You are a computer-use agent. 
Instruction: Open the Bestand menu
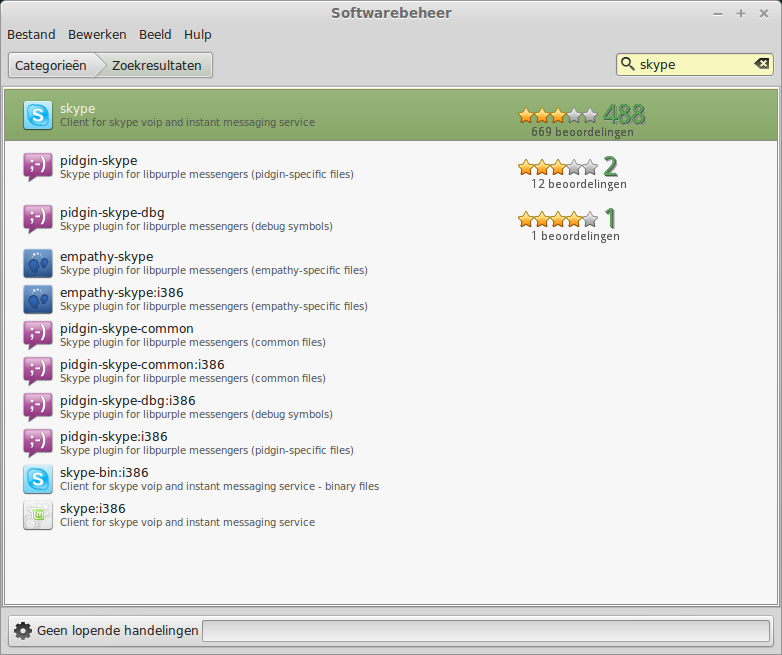pyautogui.click(x=31, y=34)
